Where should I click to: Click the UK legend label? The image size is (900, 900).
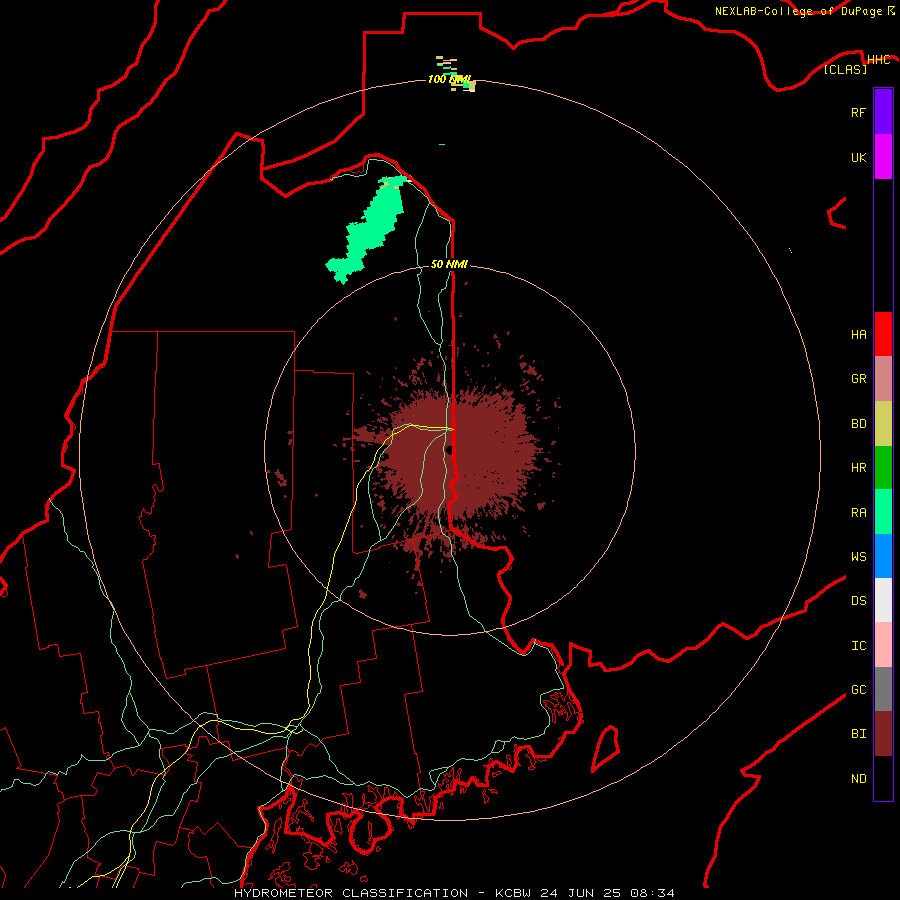coord(858,157)
